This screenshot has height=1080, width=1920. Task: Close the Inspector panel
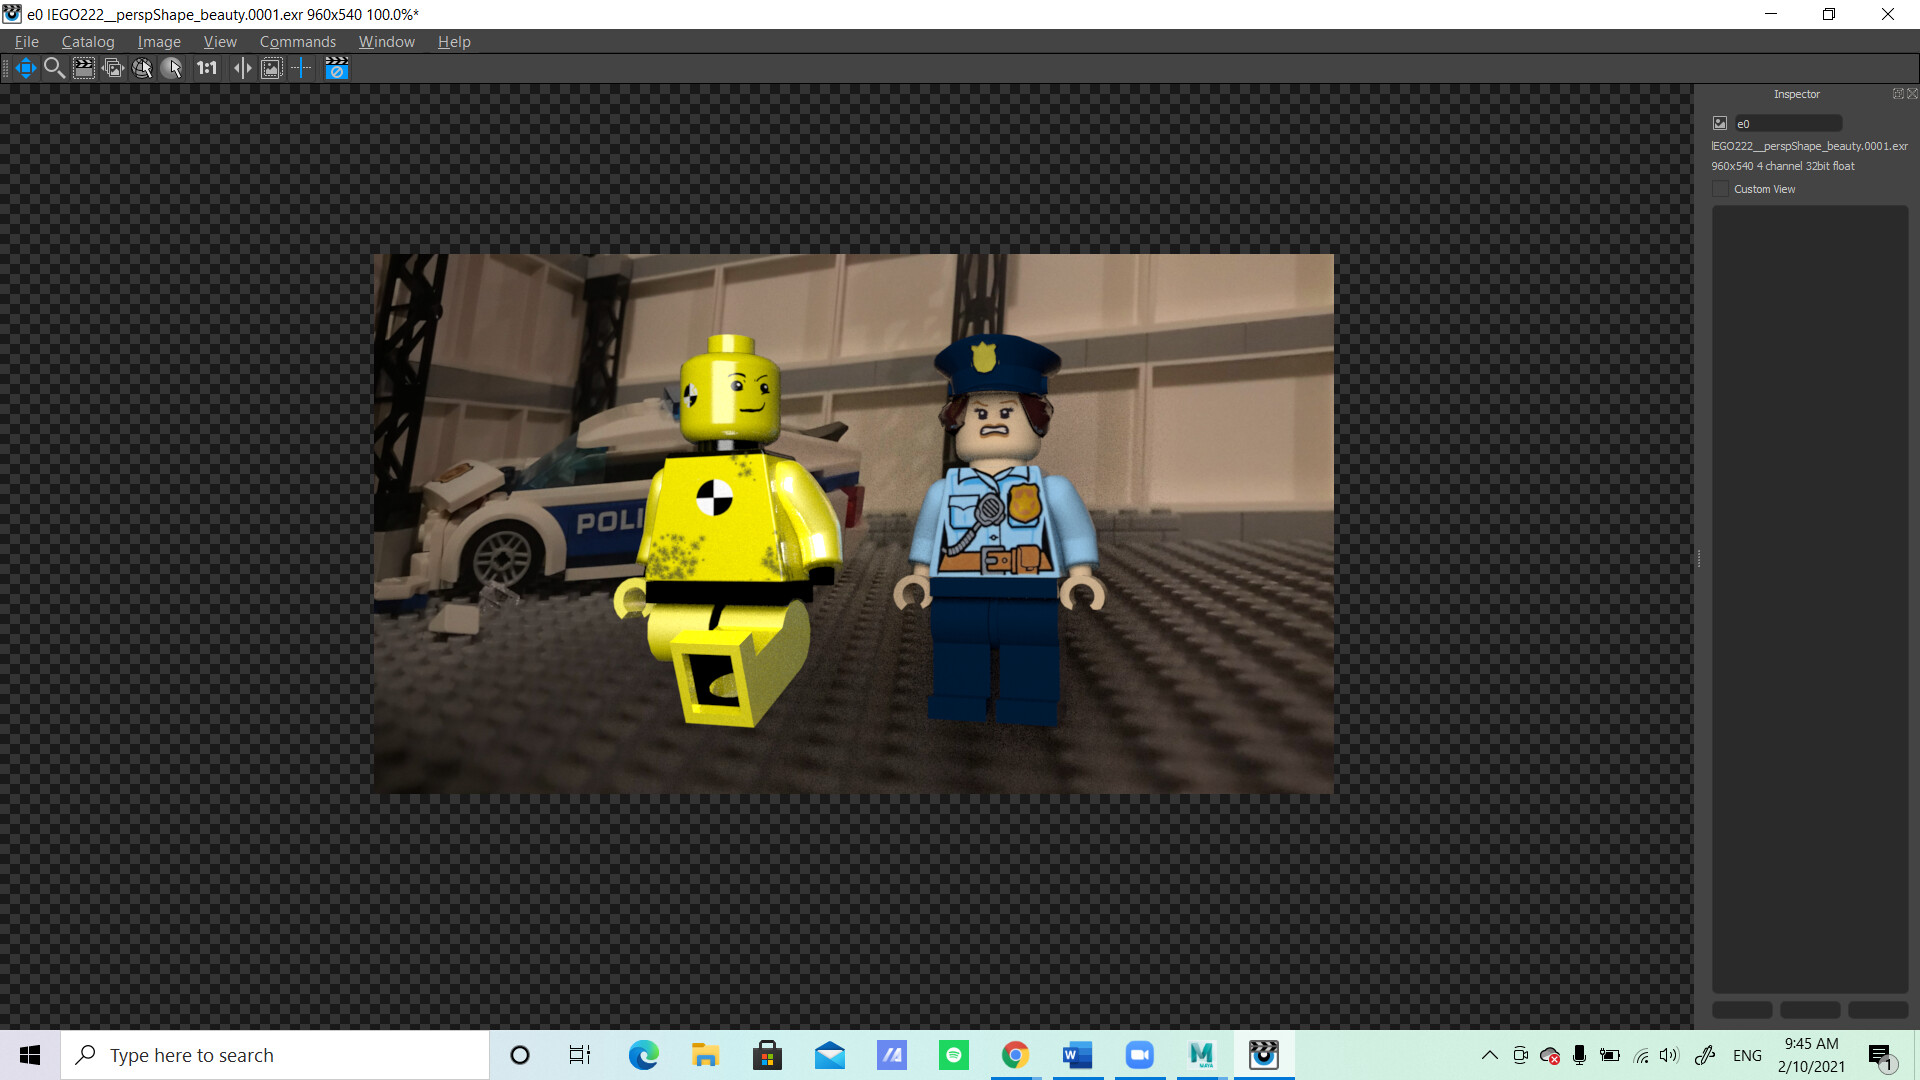pos(1912,94)
